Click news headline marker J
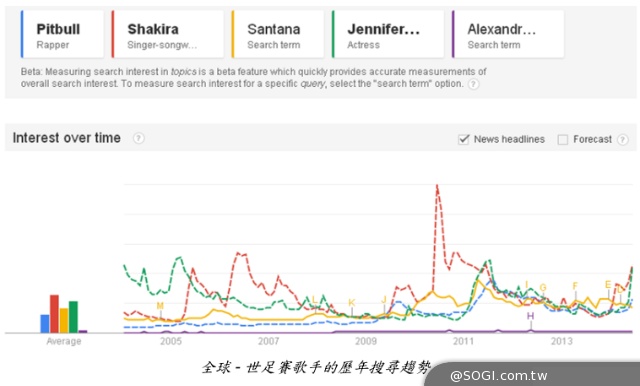640x386 pixels. (384, 300)
